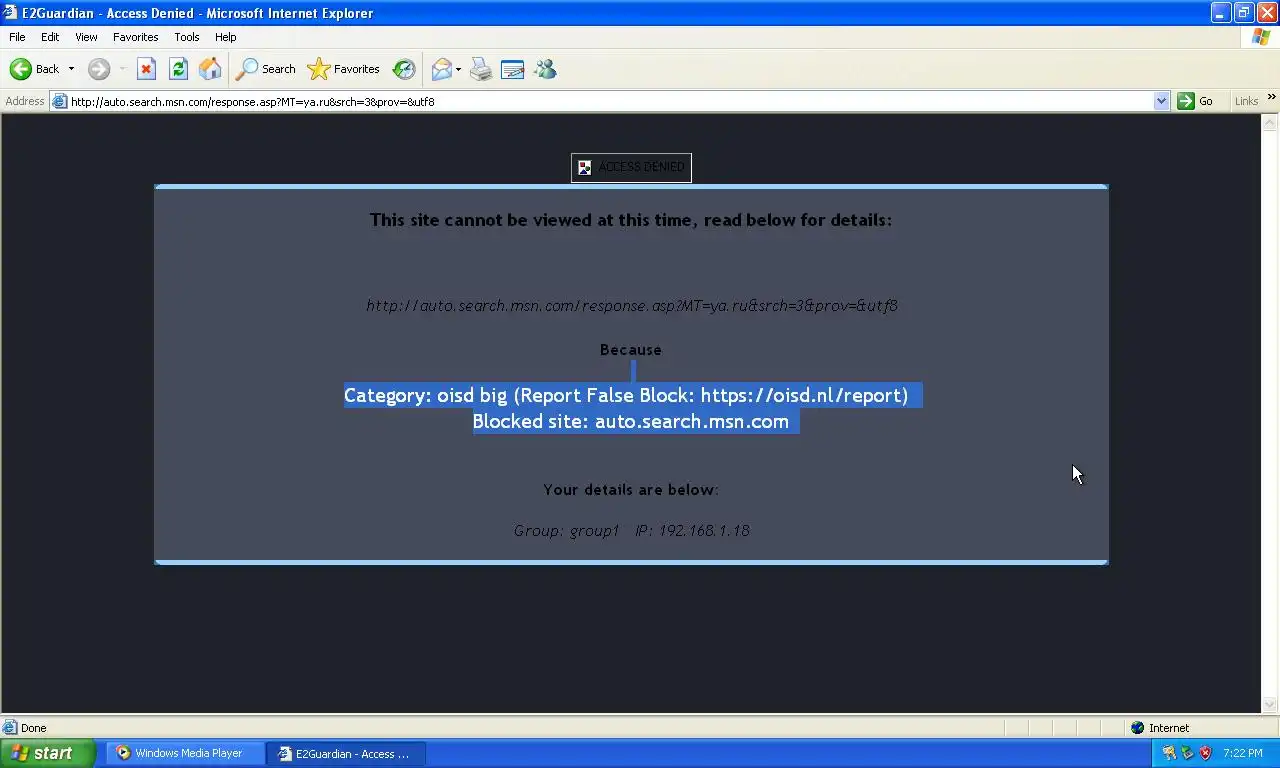Click the red security shield tray icon
Image resolution: width=1280 pixels, height=768 pixels.
pyautogui.click(x=1206, y=753)
